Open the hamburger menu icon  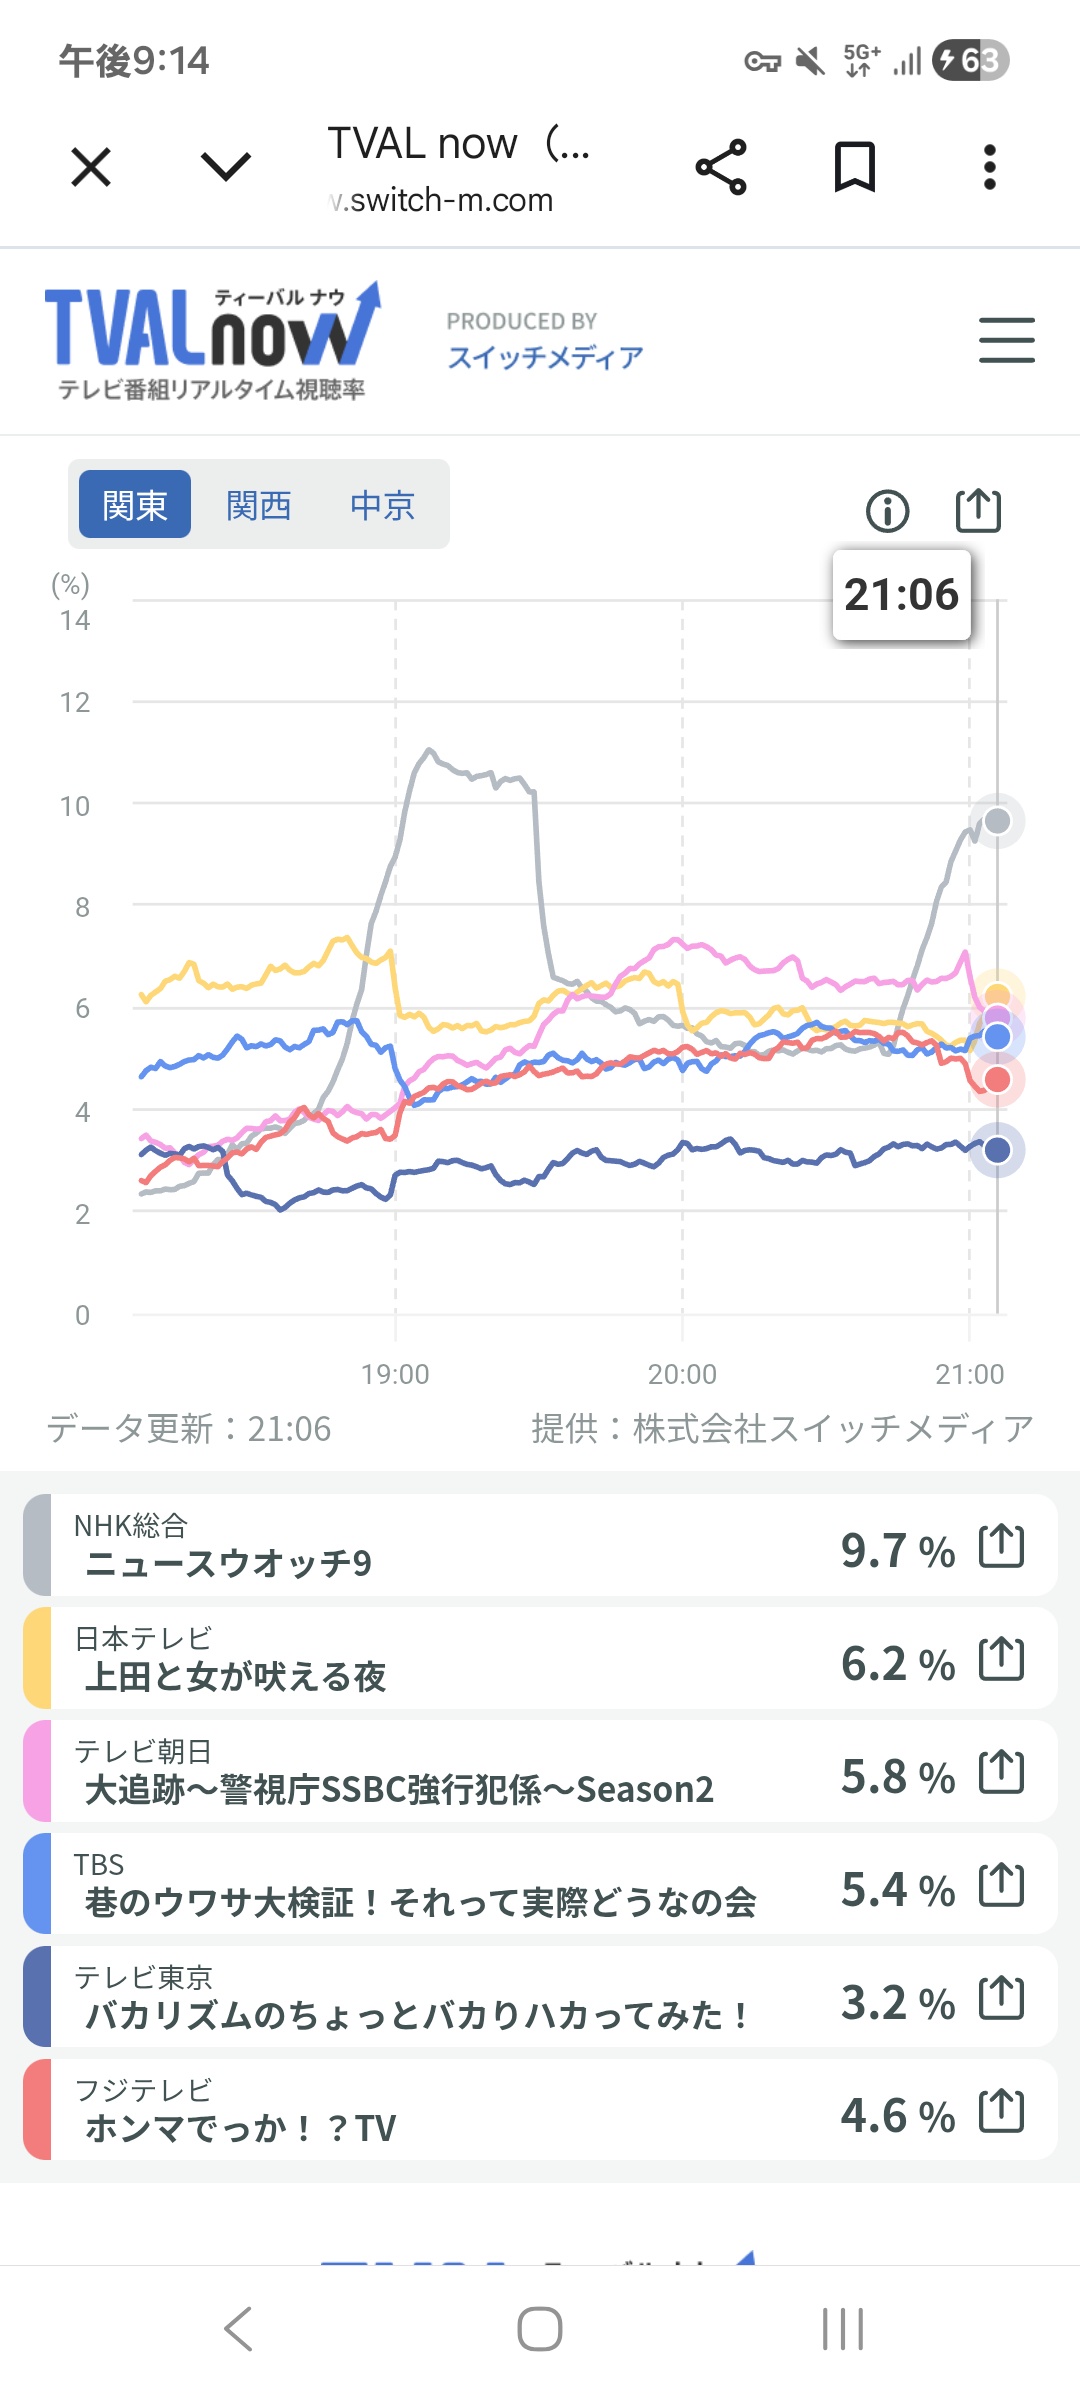coord(1006,340)
